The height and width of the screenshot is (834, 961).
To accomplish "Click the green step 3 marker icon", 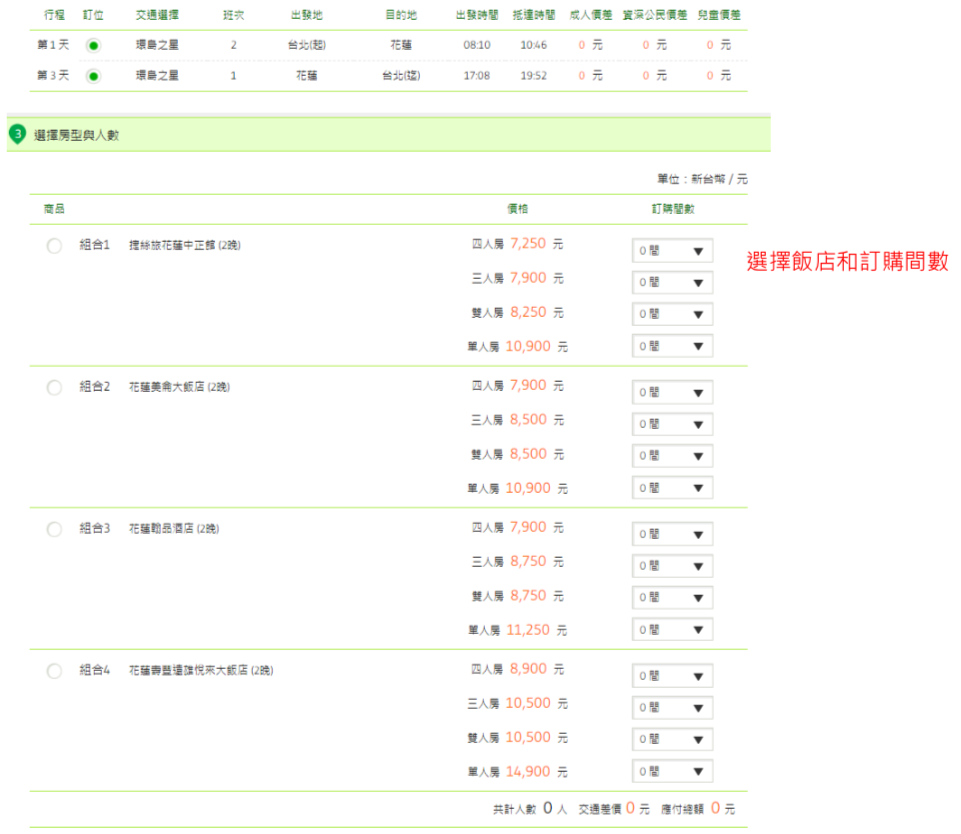I will [16, 134].
